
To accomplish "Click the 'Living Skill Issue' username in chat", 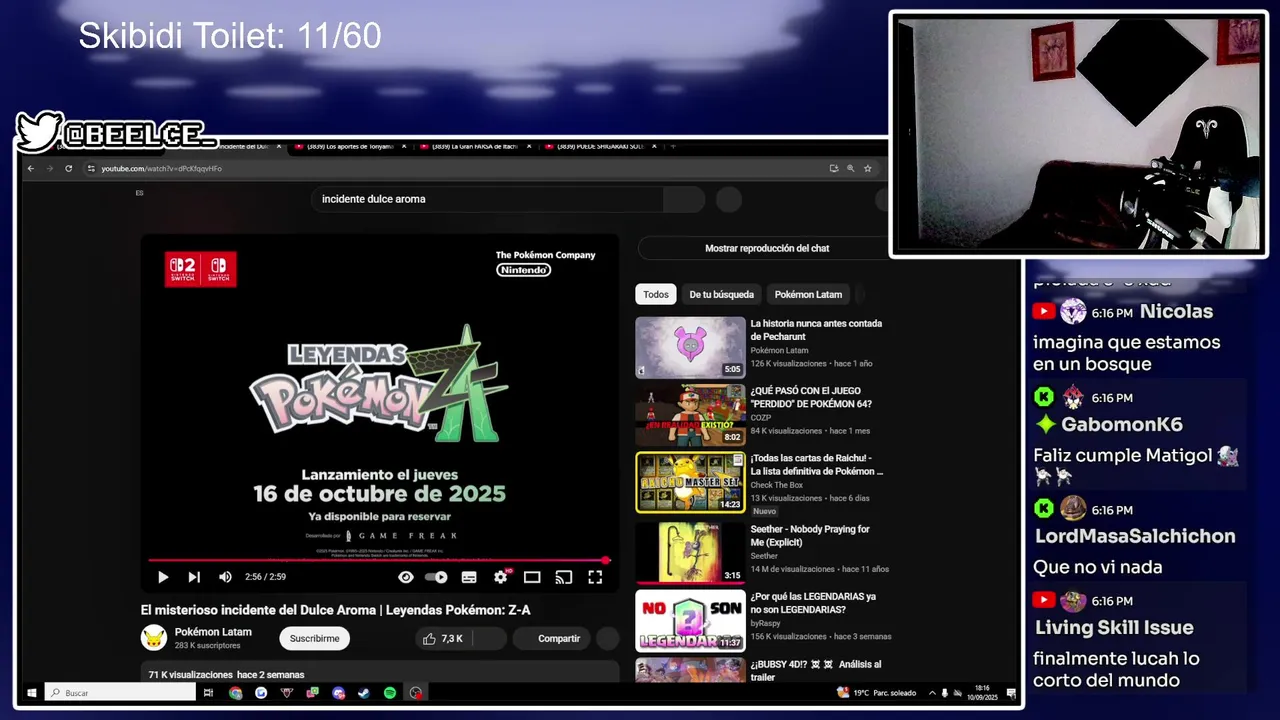I will [1114, 628].
